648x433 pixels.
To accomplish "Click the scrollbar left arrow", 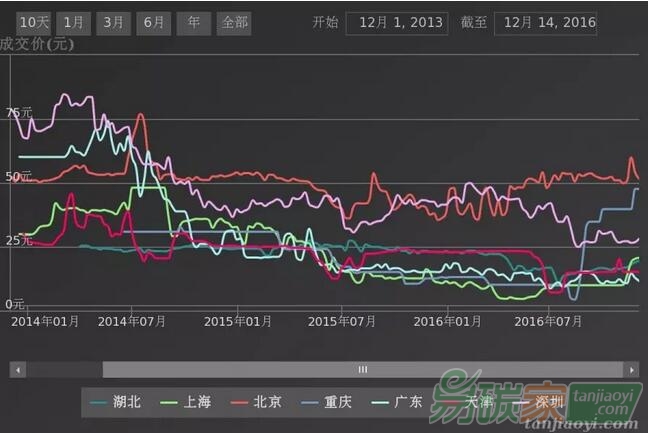I will click(x=17, y=370).
